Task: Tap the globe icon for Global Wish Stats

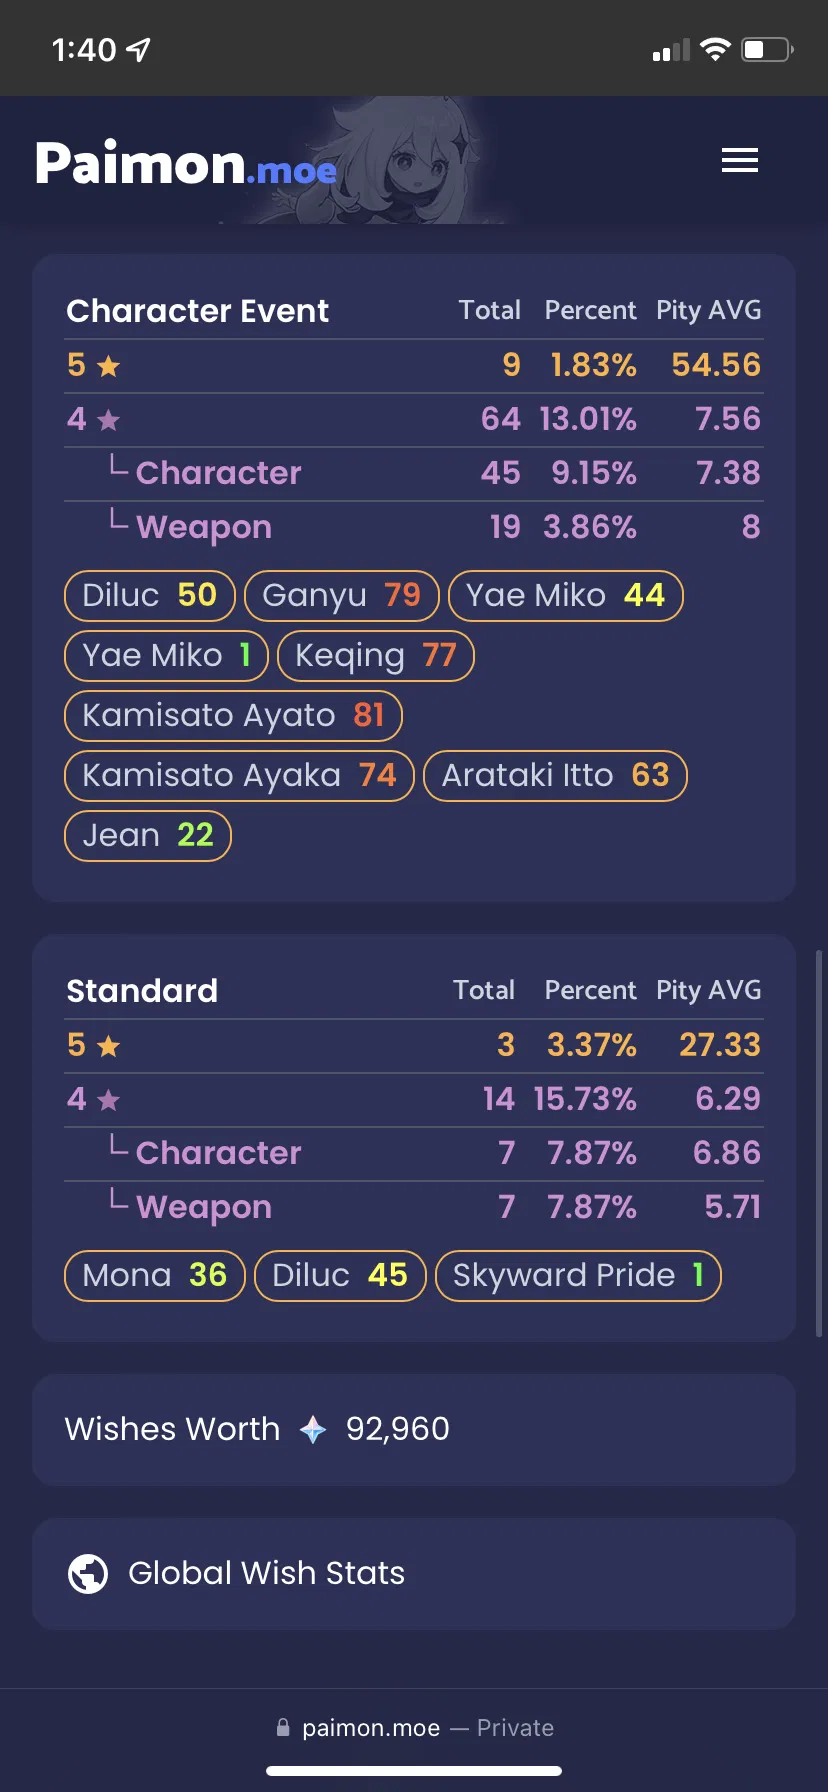Action: pyautogui.click(x=88, y=1574)
